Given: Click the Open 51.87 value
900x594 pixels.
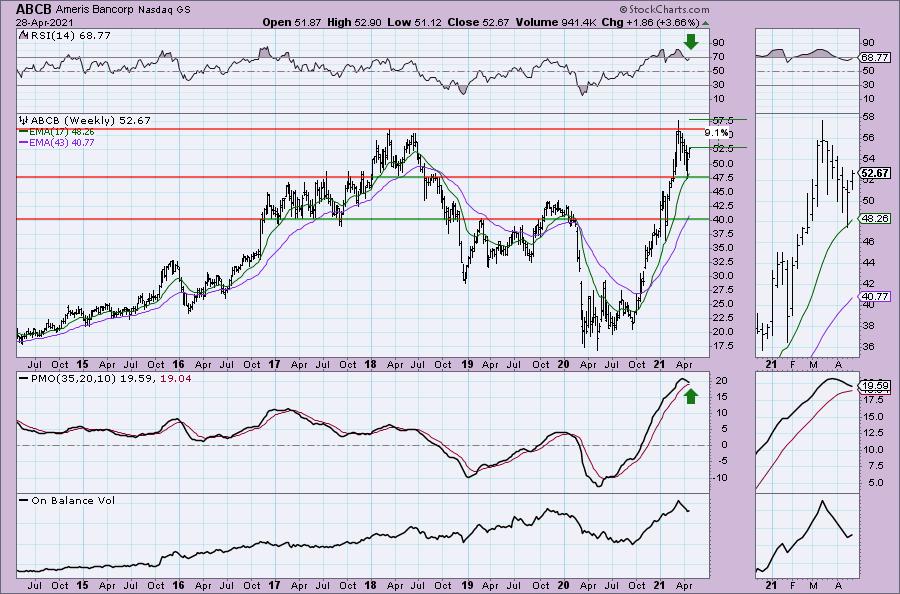Looking at the screenshot, I should click(292, 22).
